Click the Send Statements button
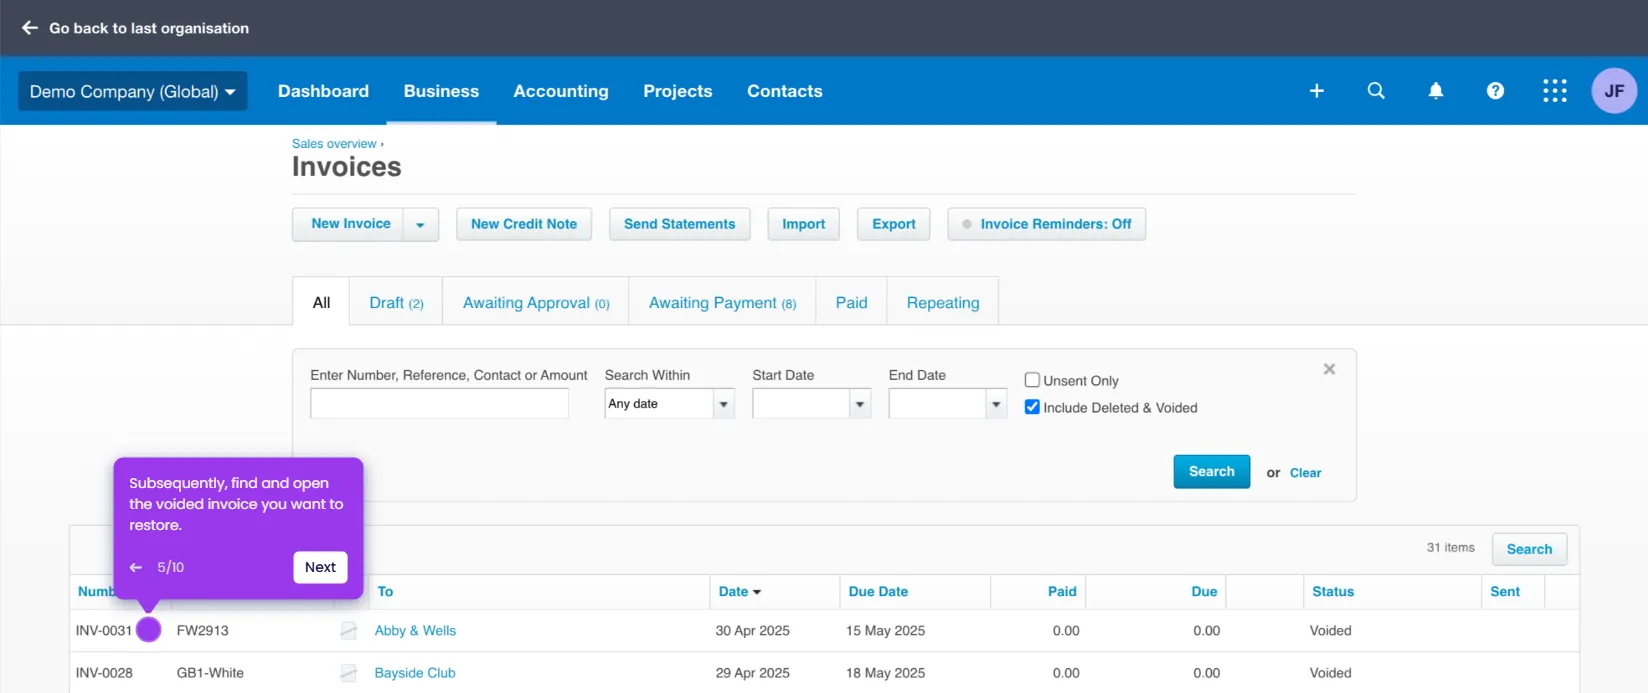 tap(680, 224)
